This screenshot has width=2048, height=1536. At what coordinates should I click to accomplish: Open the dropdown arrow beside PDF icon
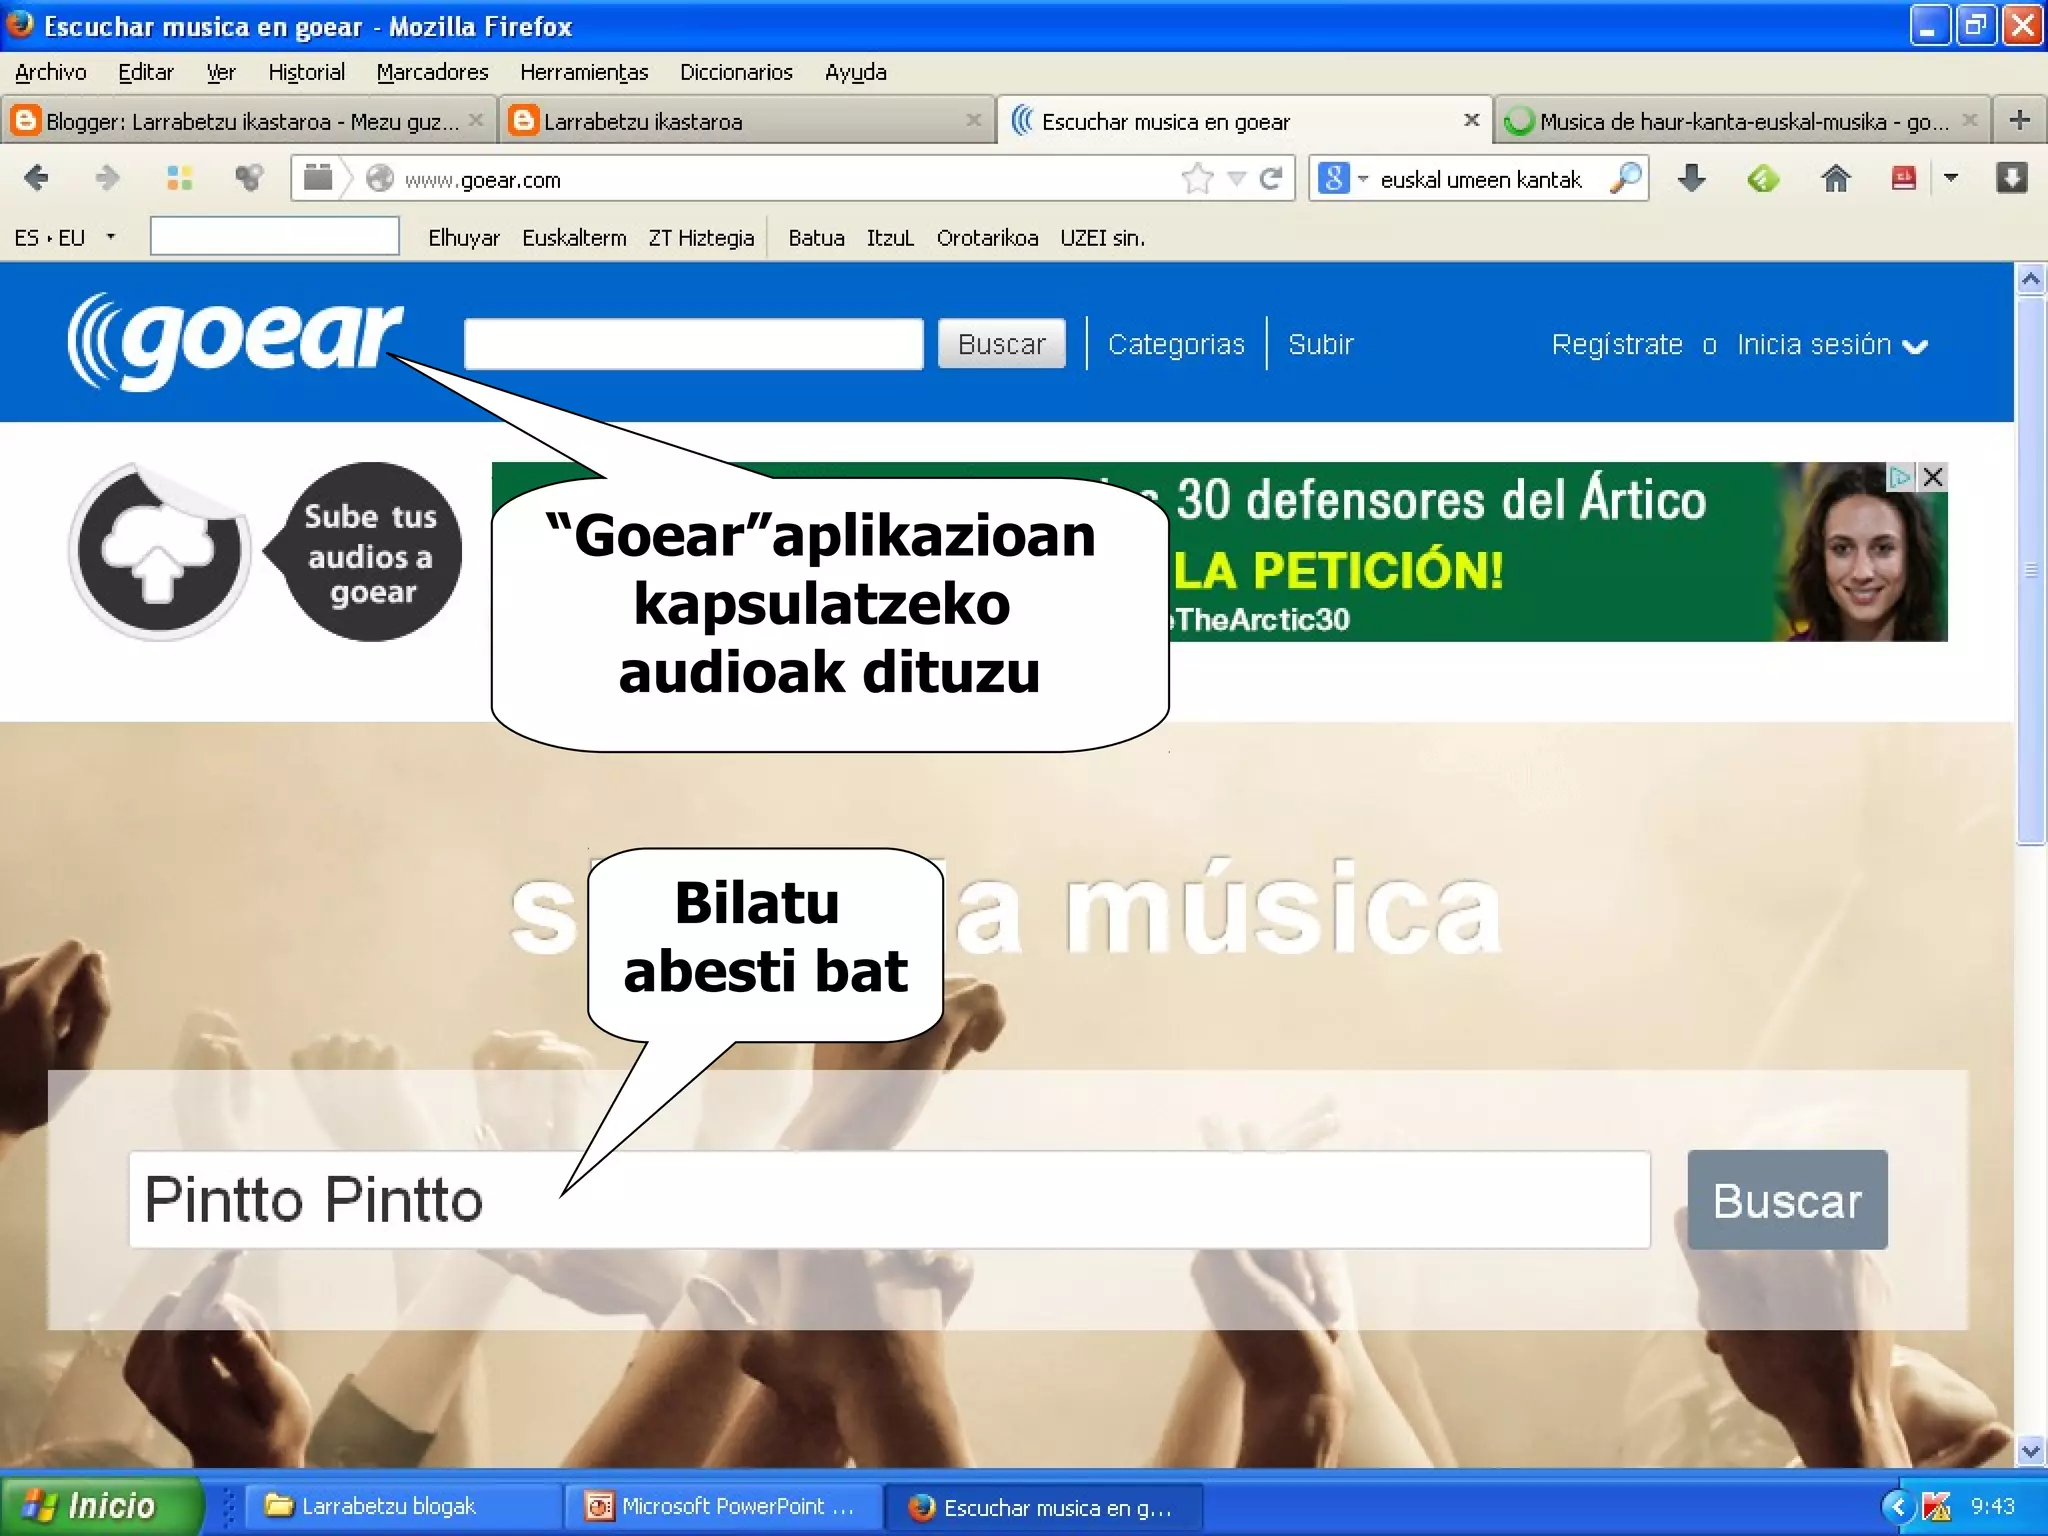(x=1950, y=179)
